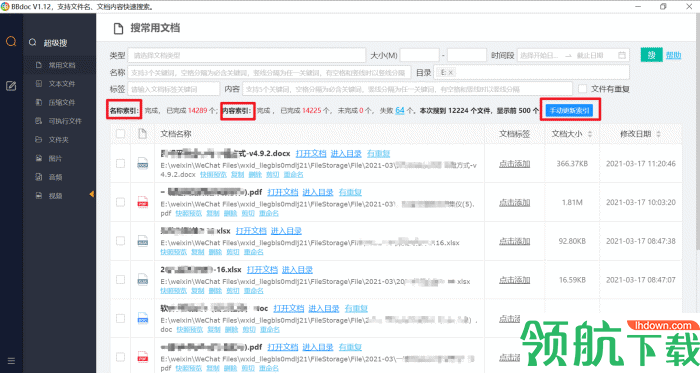Click 打开文档 in the .doc file row
The width and height of the screenshot is (700, 373).
288,308
